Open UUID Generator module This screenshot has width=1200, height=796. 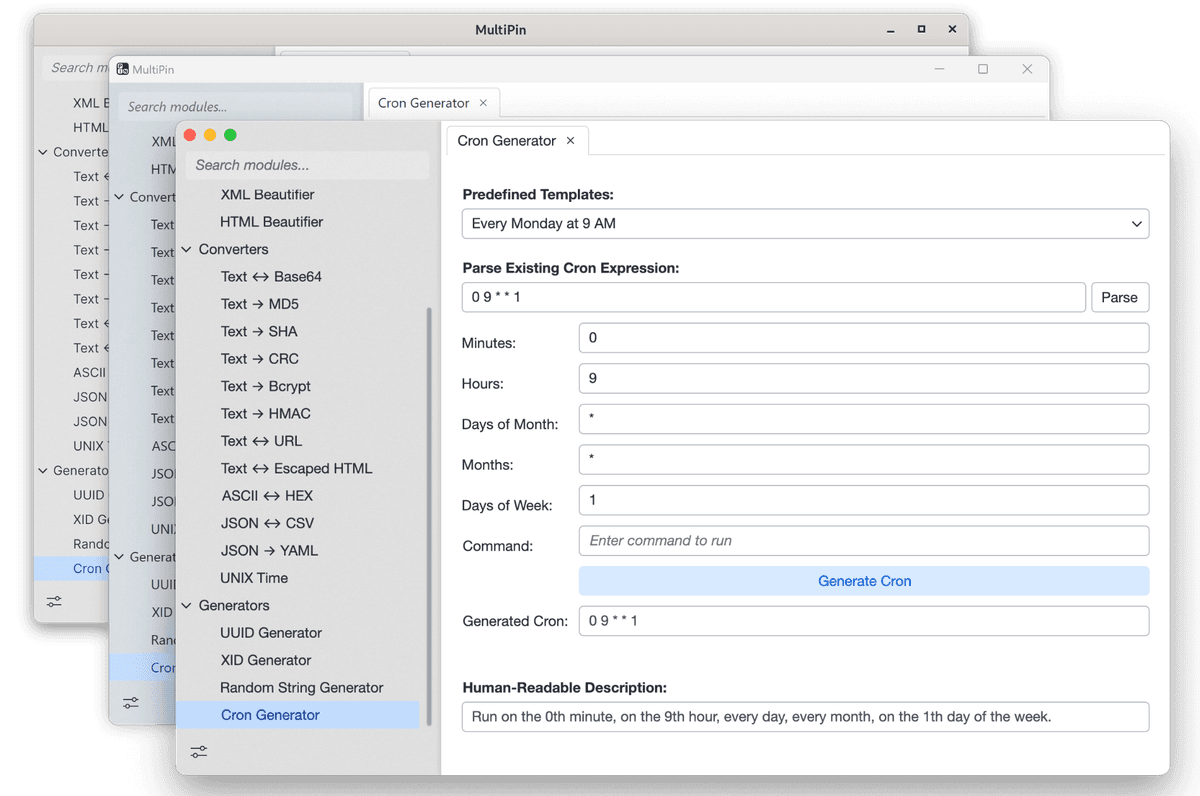(271, 633)
